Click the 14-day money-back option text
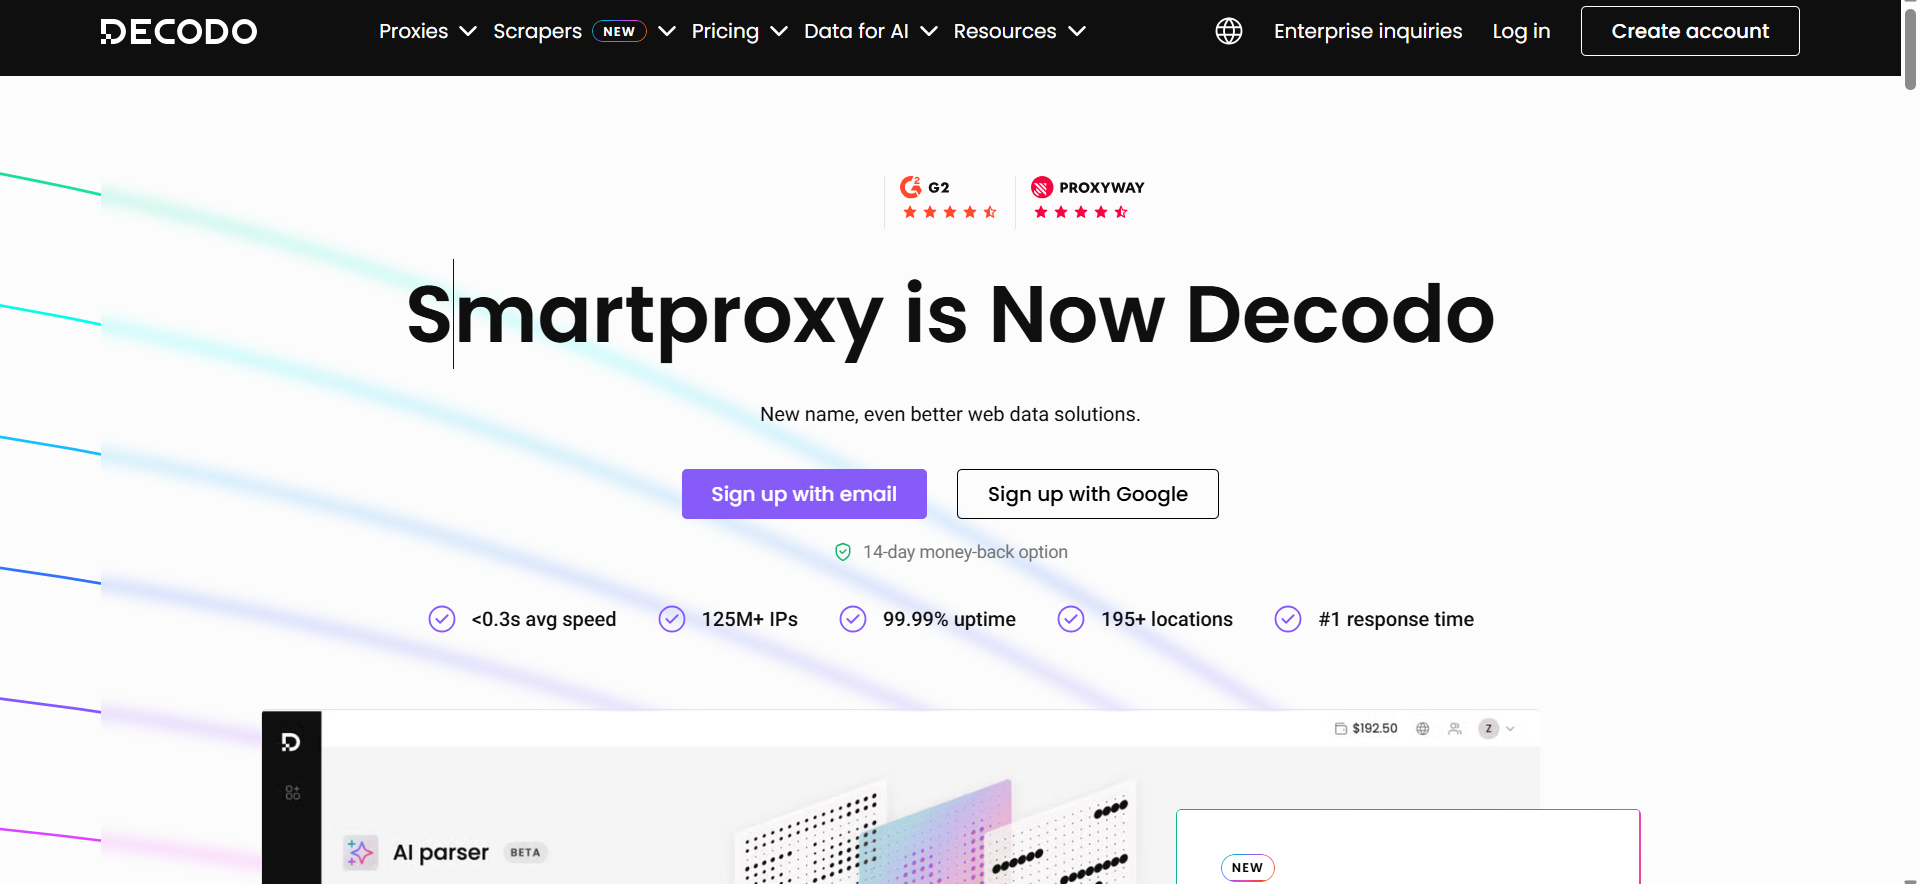 (x=965, y=552)
